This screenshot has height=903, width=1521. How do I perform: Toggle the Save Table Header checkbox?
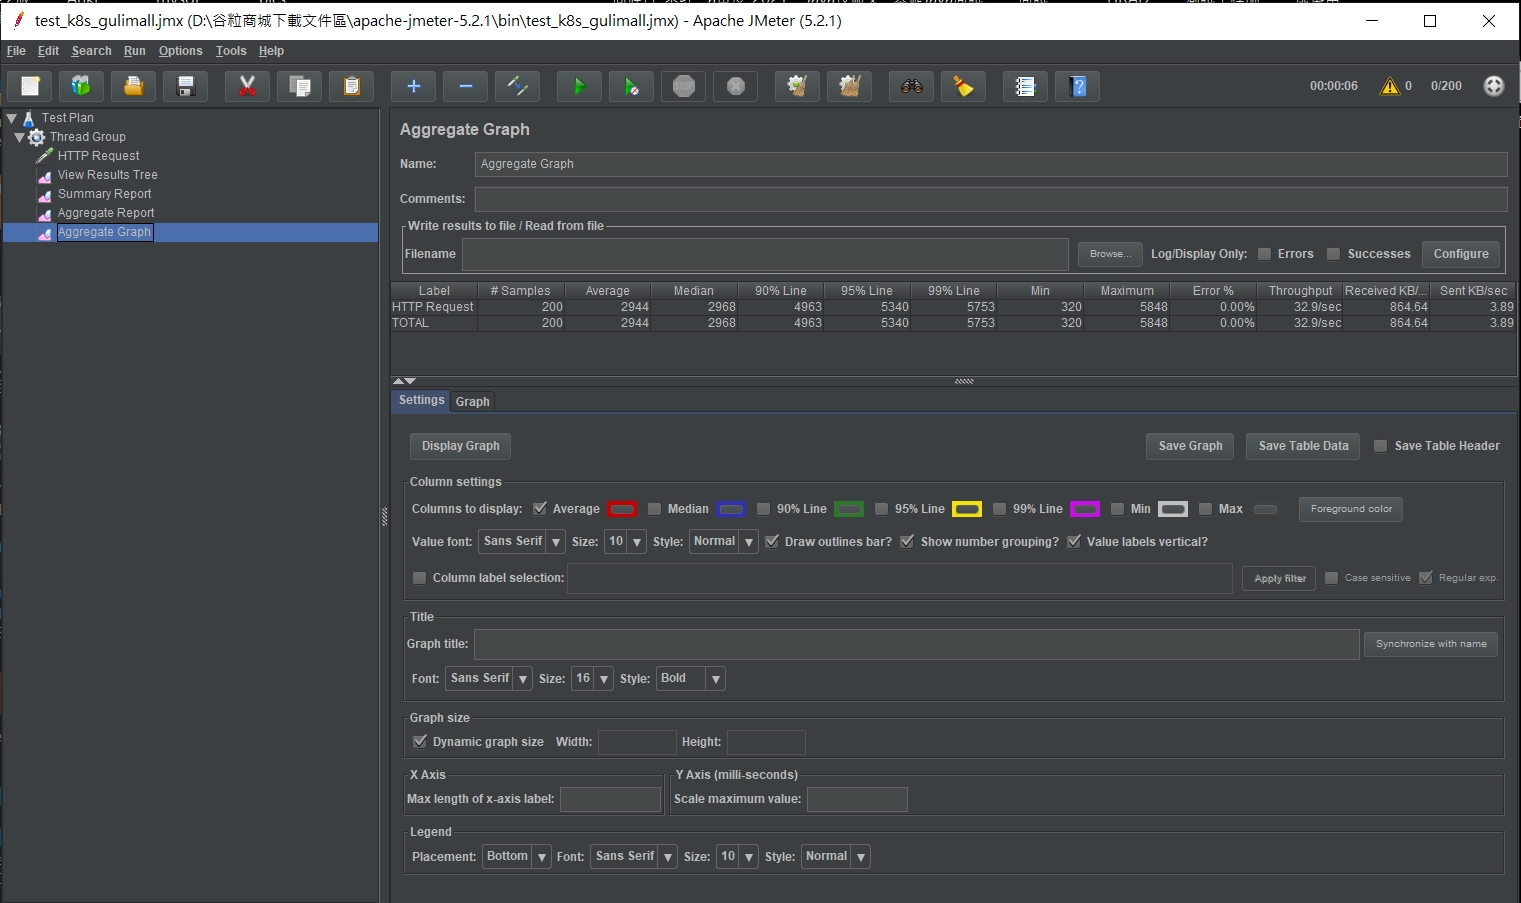coord(1380,446)
